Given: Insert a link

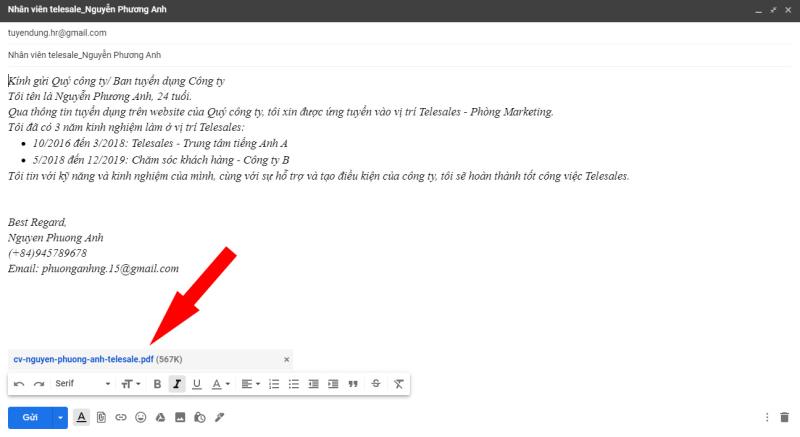Looking at the screenshot, I should tap(120, 418).
